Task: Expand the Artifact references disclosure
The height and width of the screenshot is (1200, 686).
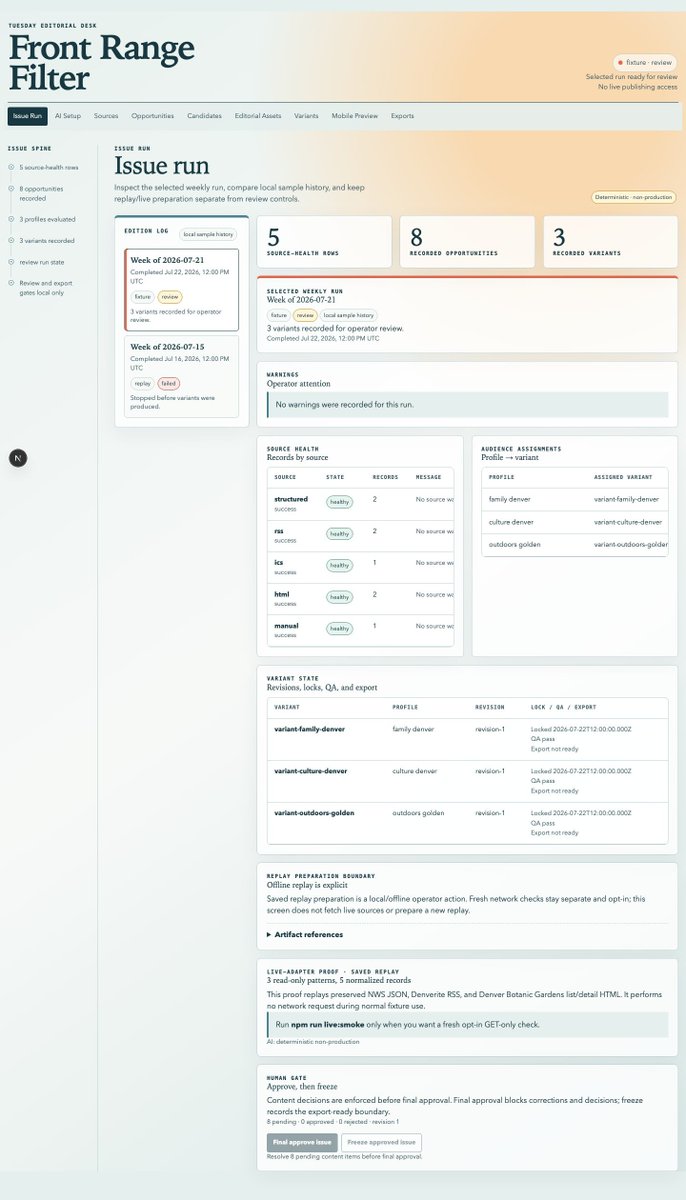Action: pyautogui.click(x=305, y=935)
